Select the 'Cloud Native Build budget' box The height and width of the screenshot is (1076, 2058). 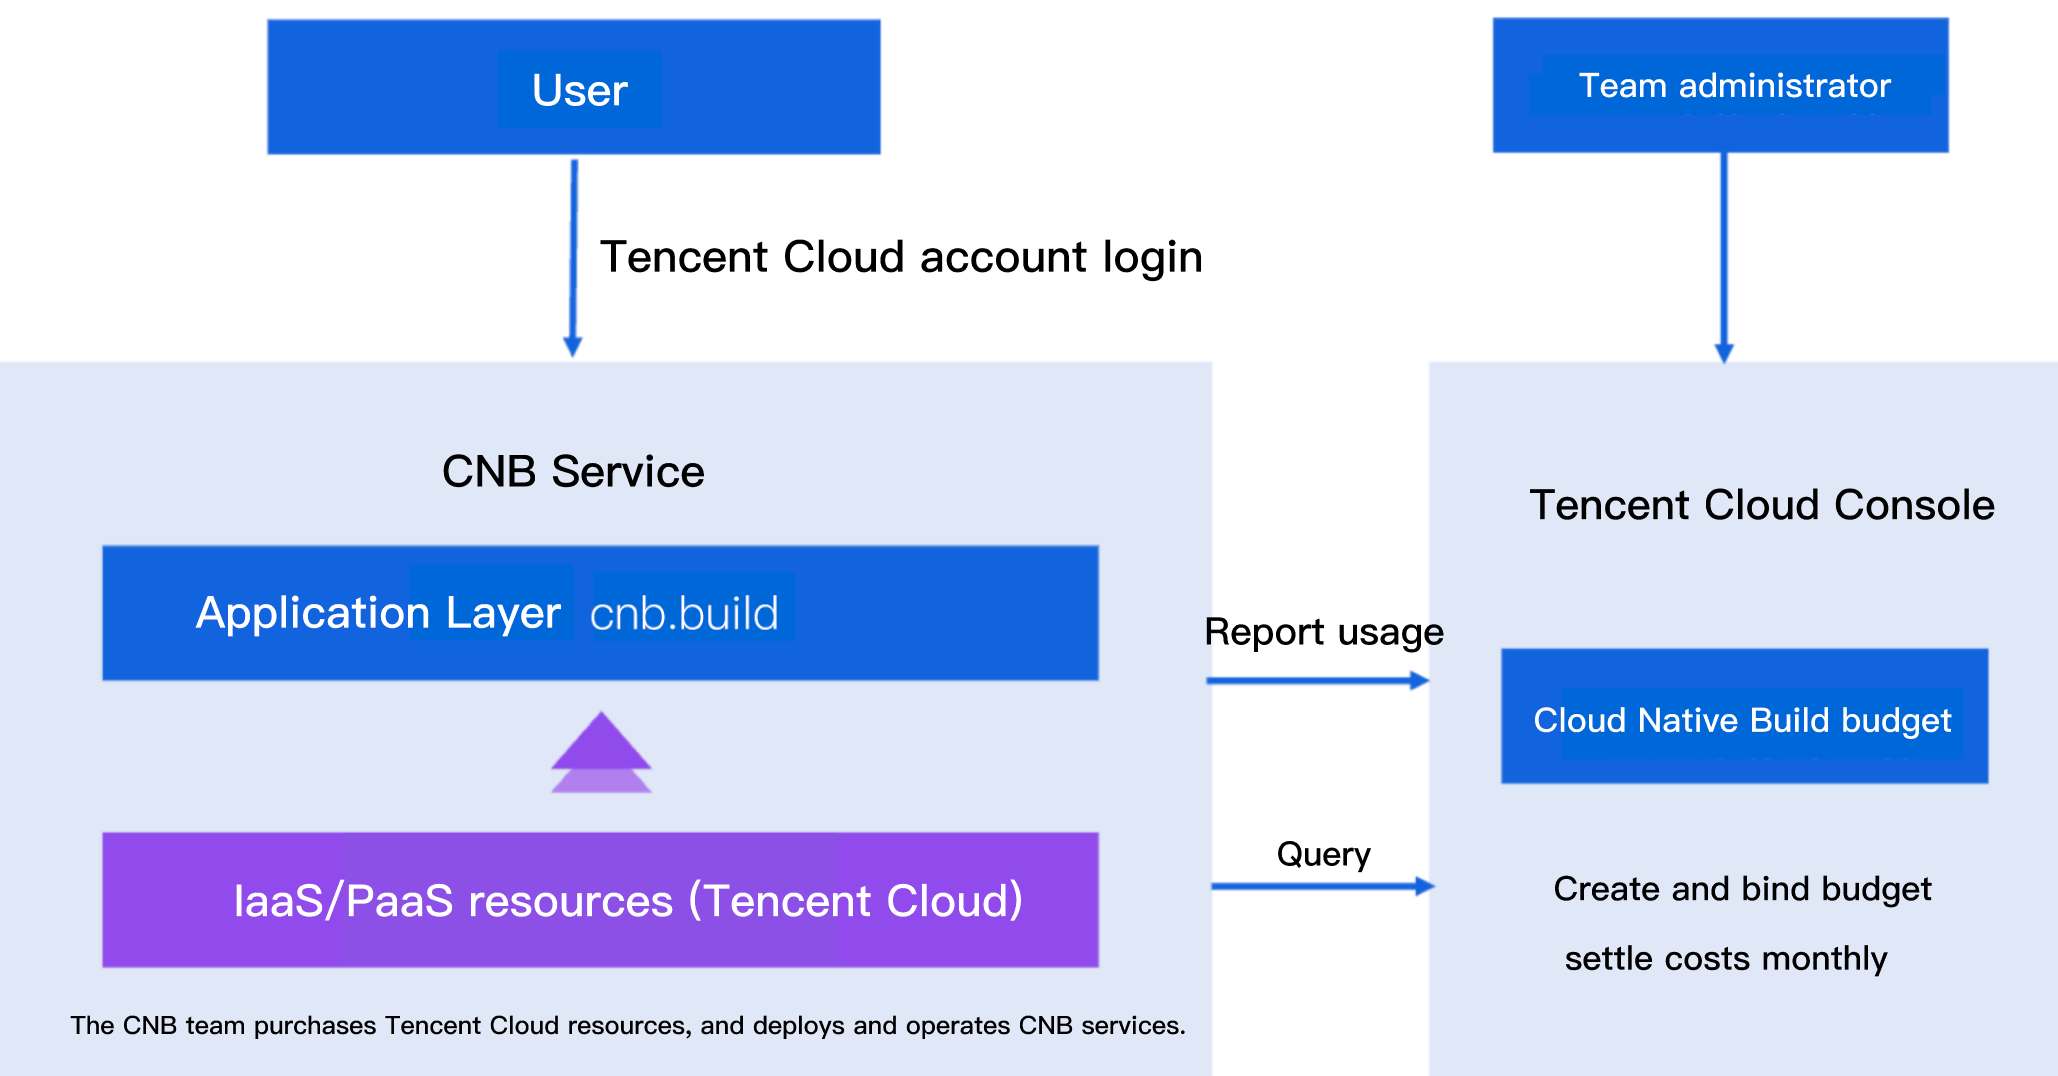pyautogui.click(x=1744, y=716)
